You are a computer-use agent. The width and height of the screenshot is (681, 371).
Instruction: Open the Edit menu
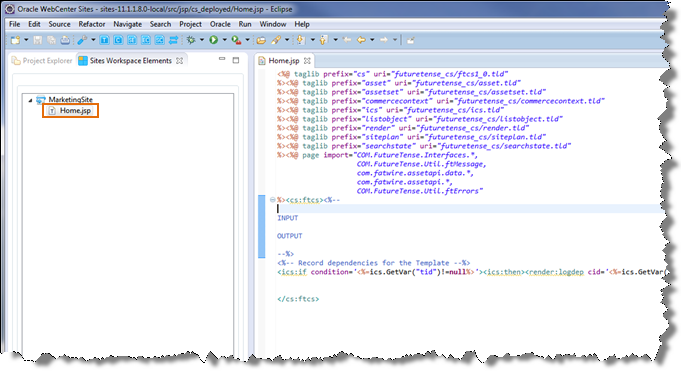pos(34,24)
